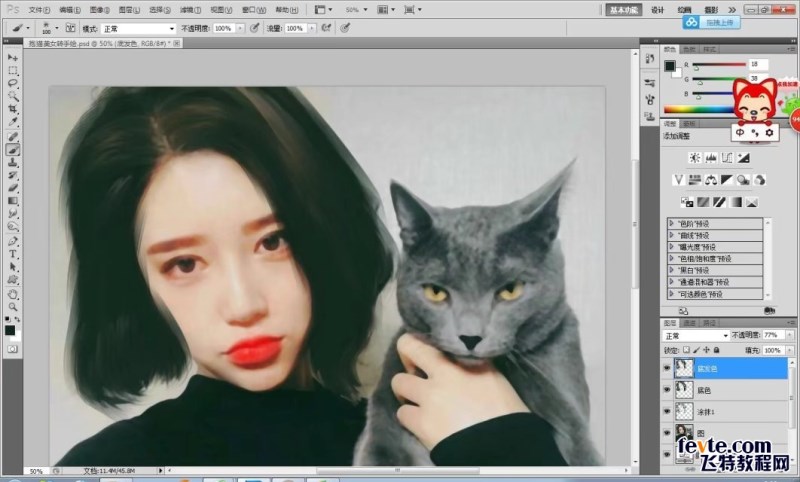This screenshot has height=482, width=800.
Task: Add a Curves adjustment from the icon grid
Action: coord(729,158)
